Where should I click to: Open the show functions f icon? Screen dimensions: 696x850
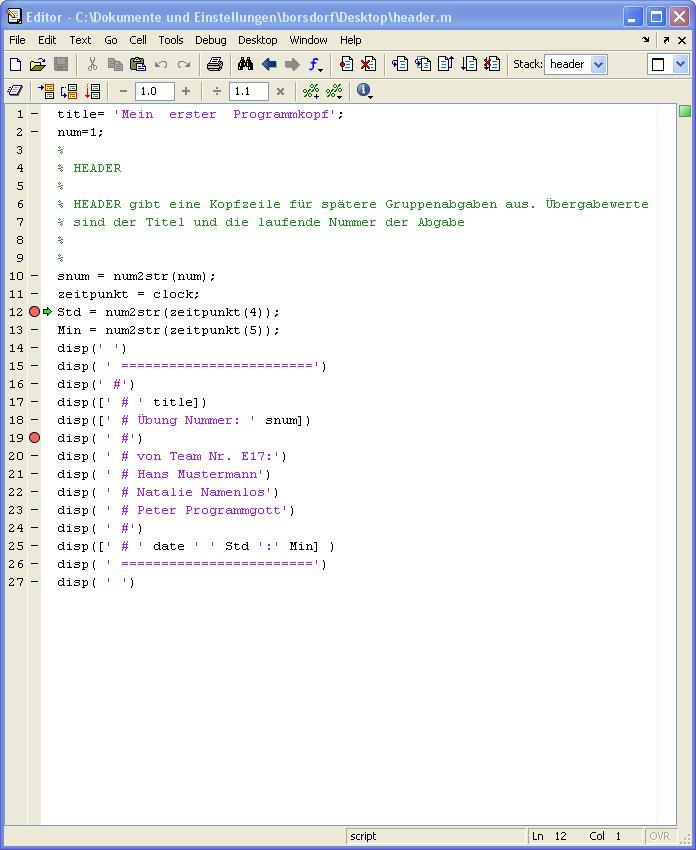(x=315, y=65)
